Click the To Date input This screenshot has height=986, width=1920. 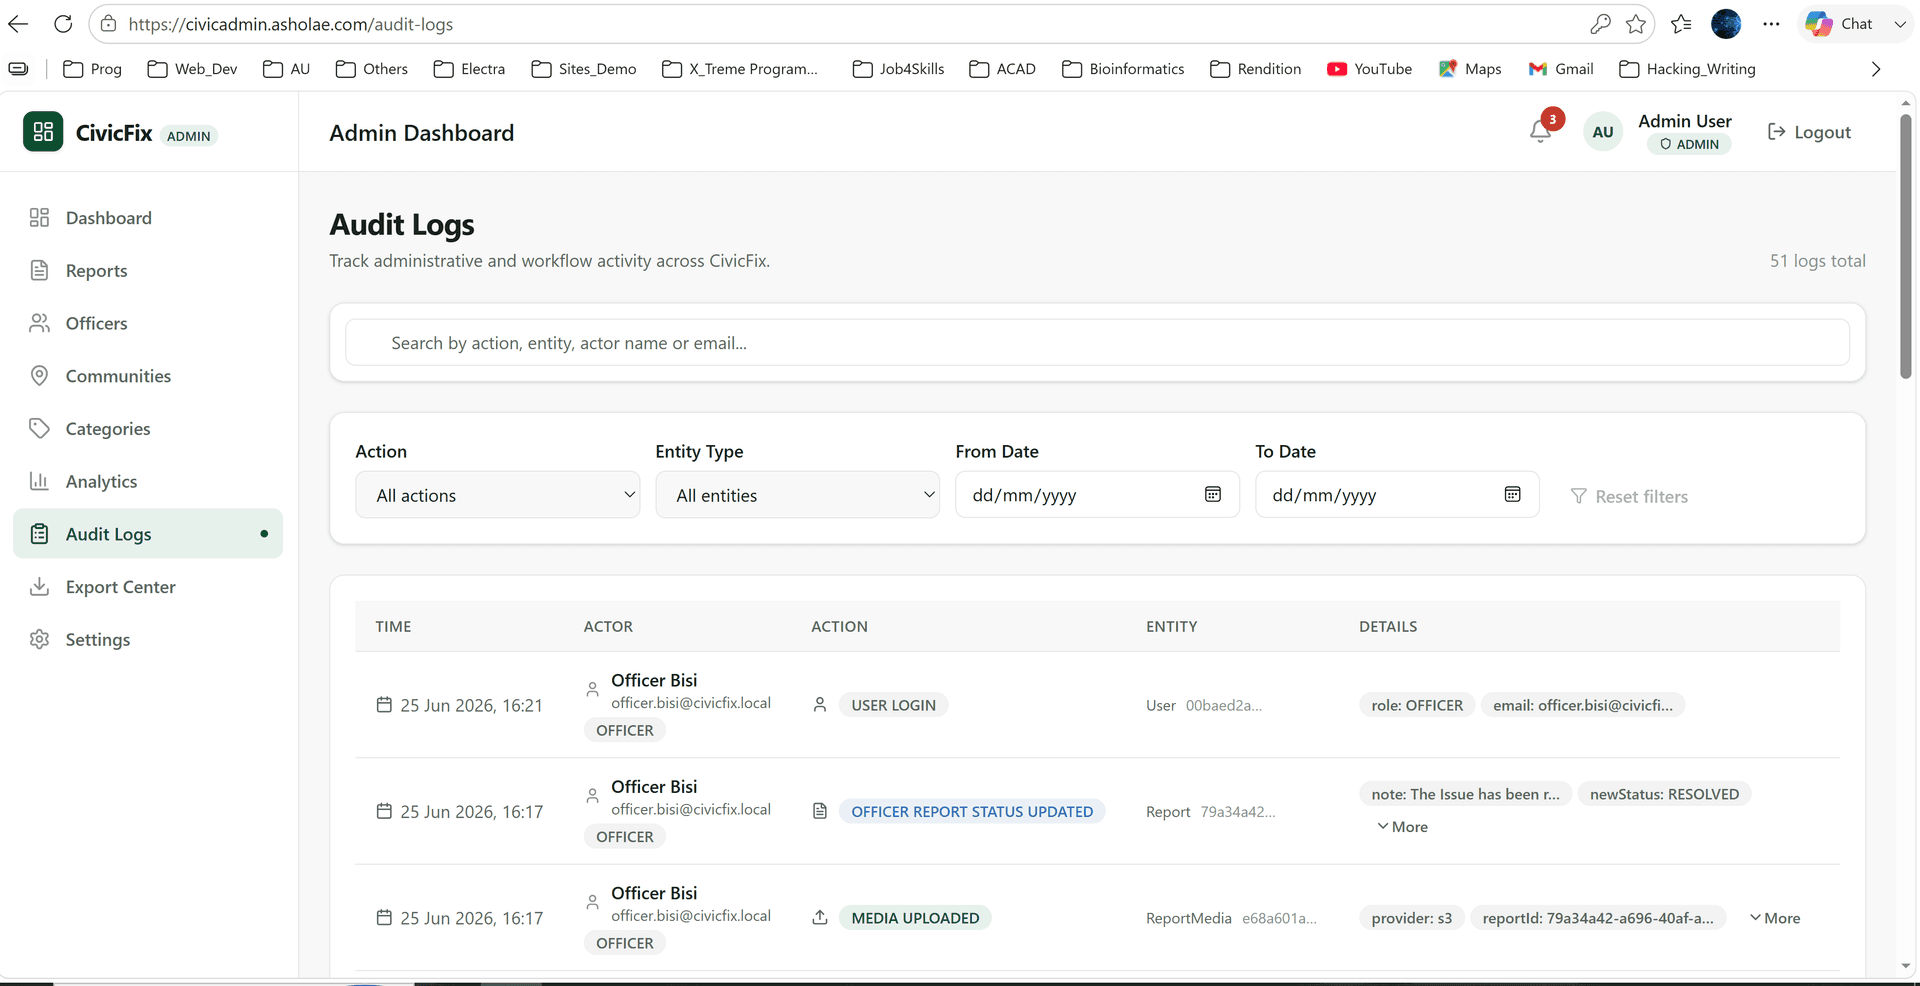click(1397, 495)
